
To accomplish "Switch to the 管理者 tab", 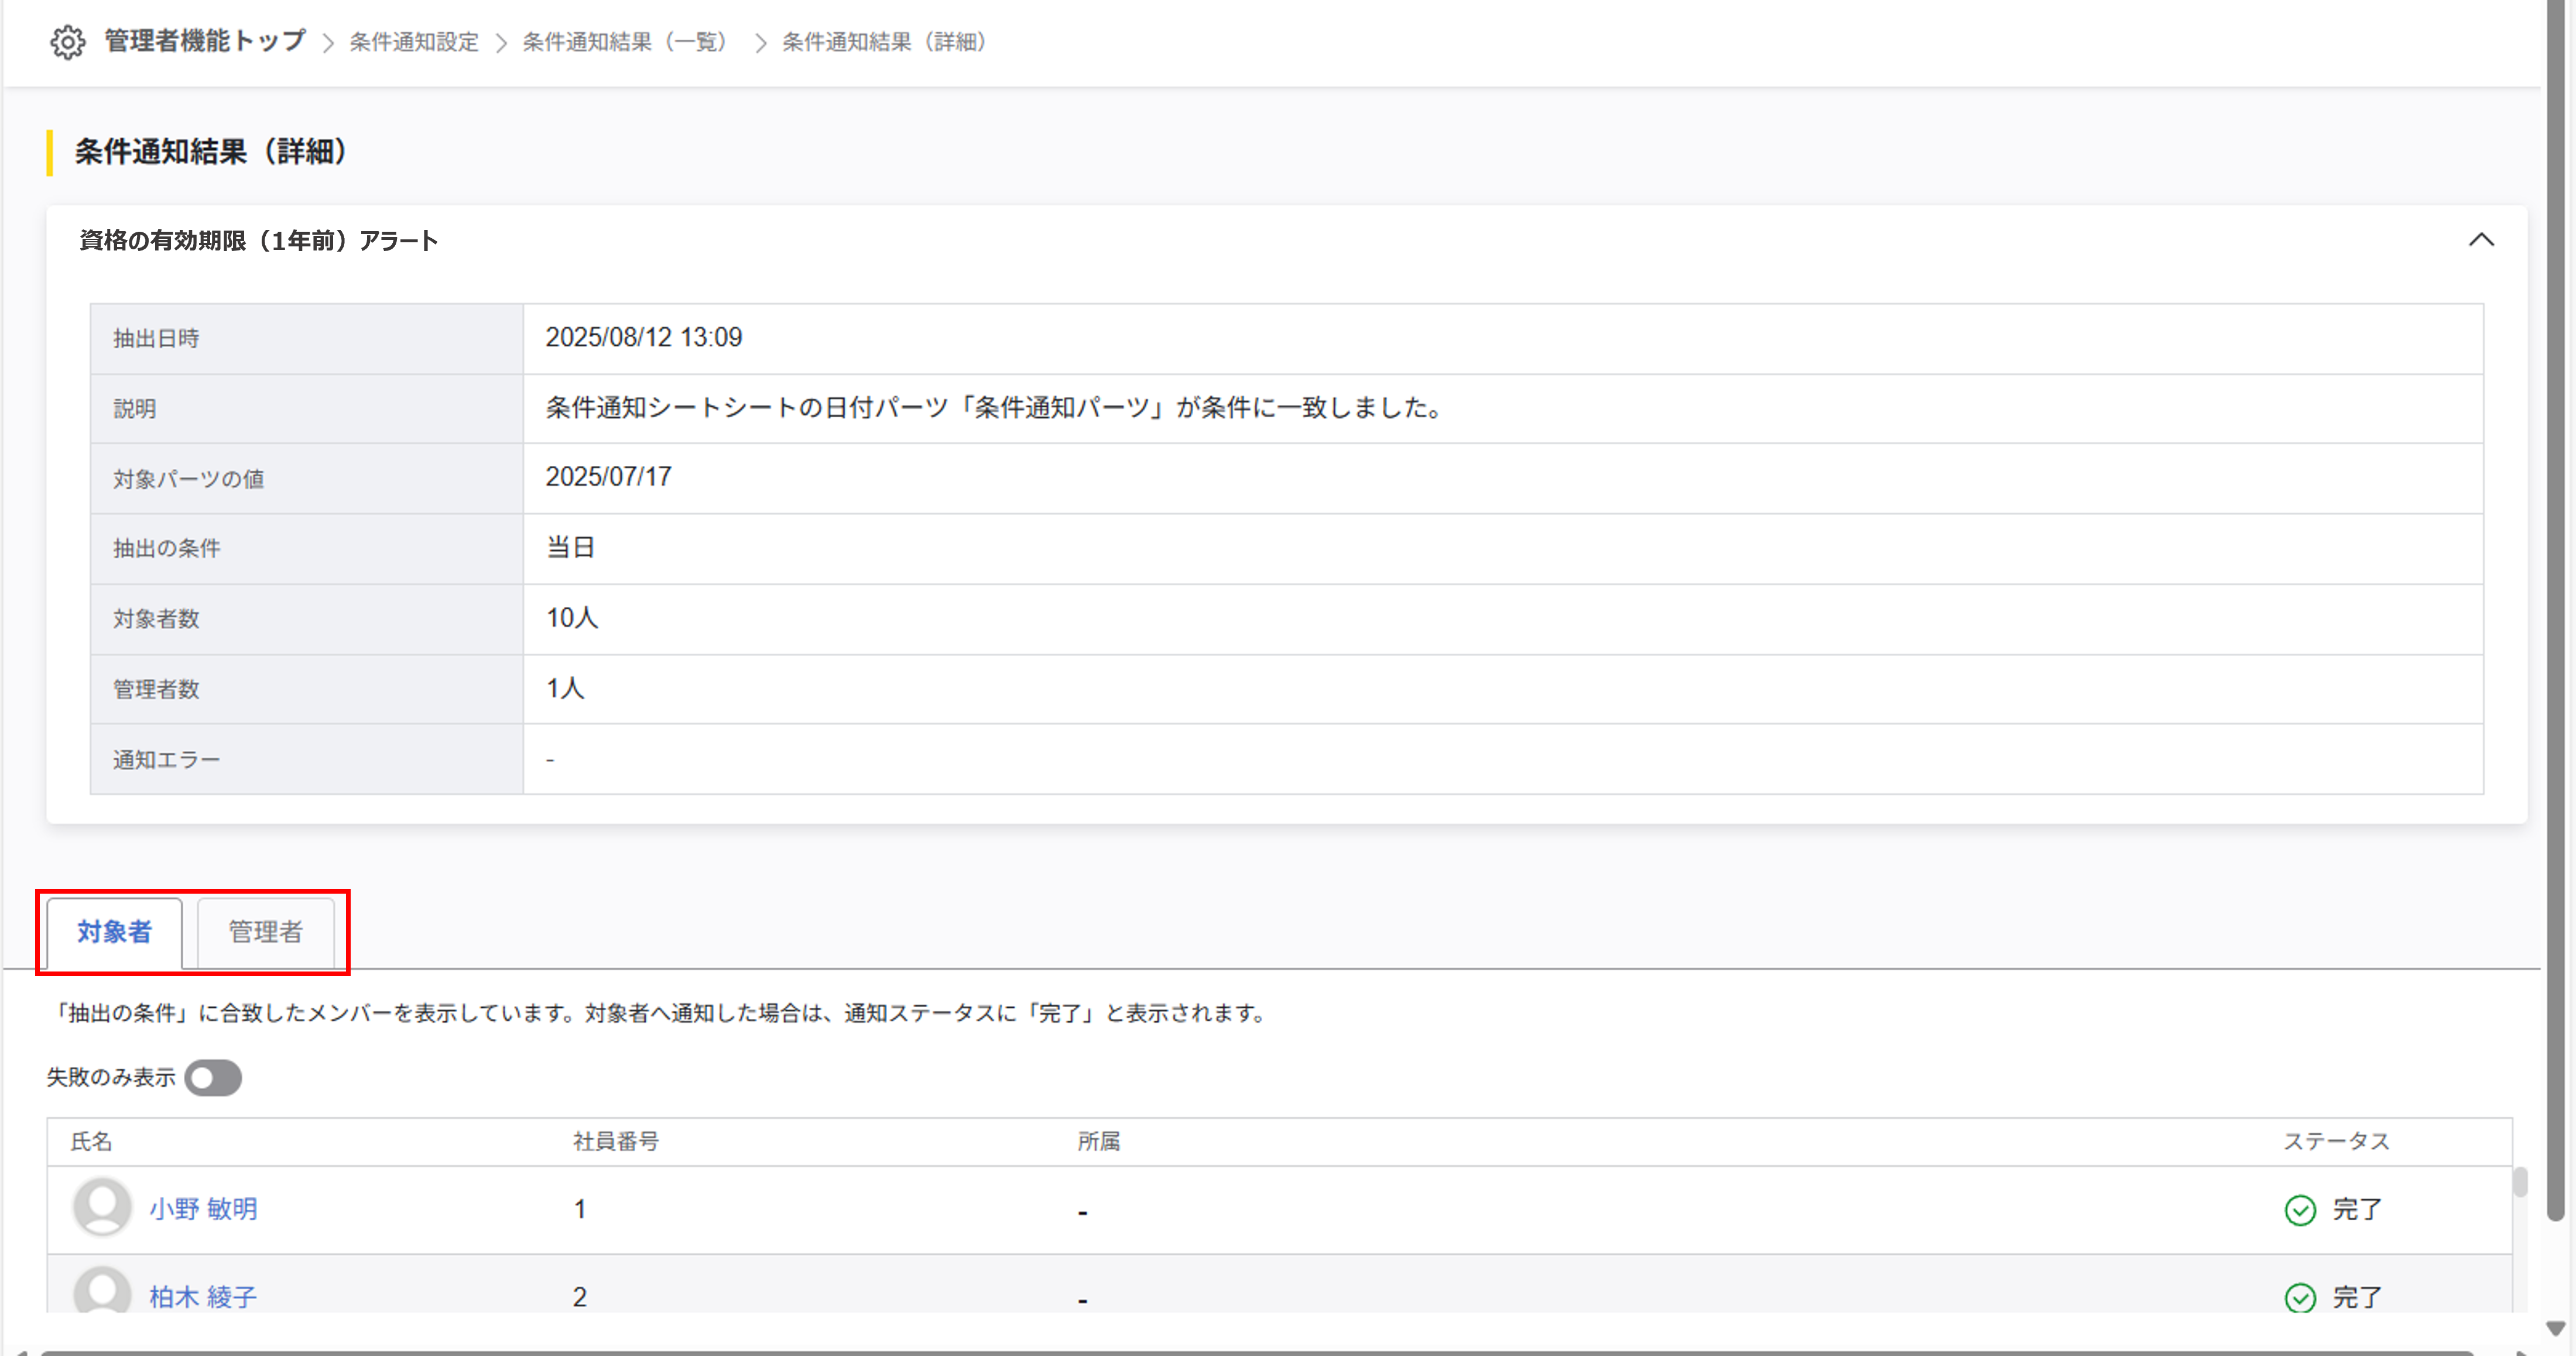I will [x=265, y=932].
